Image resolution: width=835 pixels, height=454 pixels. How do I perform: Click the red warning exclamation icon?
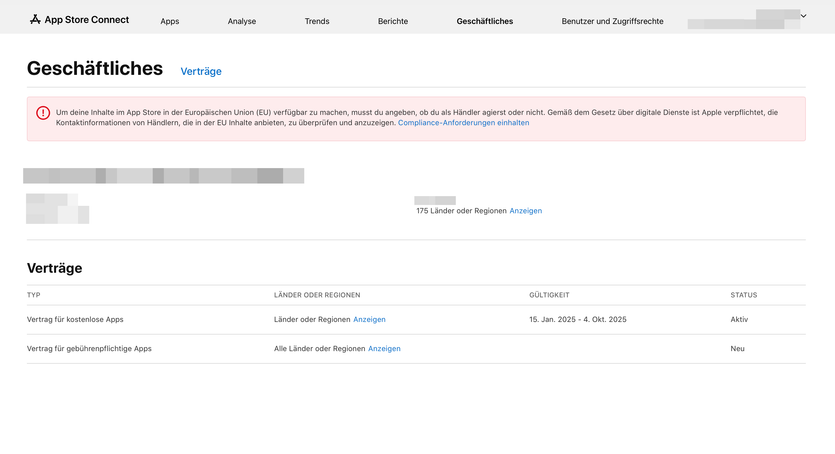coord(43,113)
